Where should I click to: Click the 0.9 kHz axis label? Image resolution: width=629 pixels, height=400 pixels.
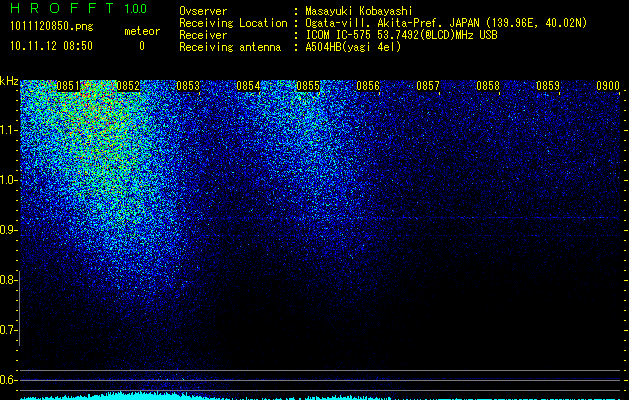(x=8, y=230)
